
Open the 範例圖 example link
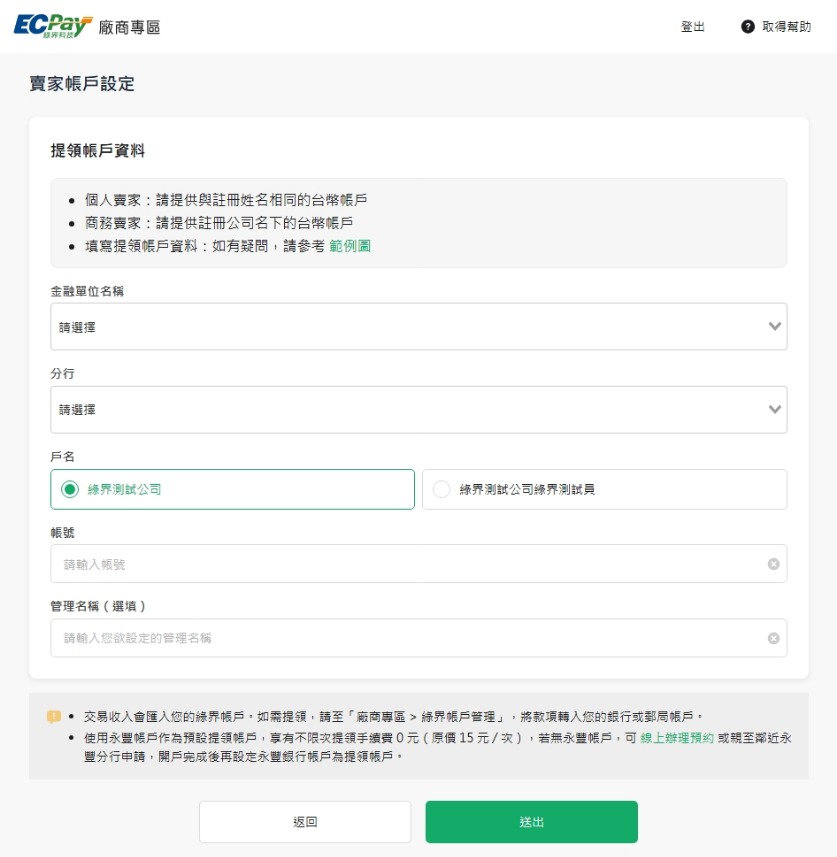pyautogui.click(x=350, y=246)
